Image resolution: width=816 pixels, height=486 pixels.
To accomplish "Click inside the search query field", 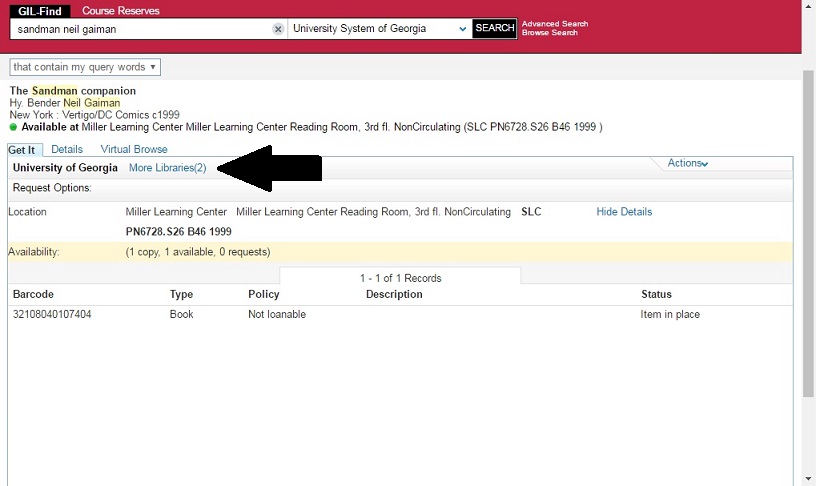I will [x=140, y=29].
